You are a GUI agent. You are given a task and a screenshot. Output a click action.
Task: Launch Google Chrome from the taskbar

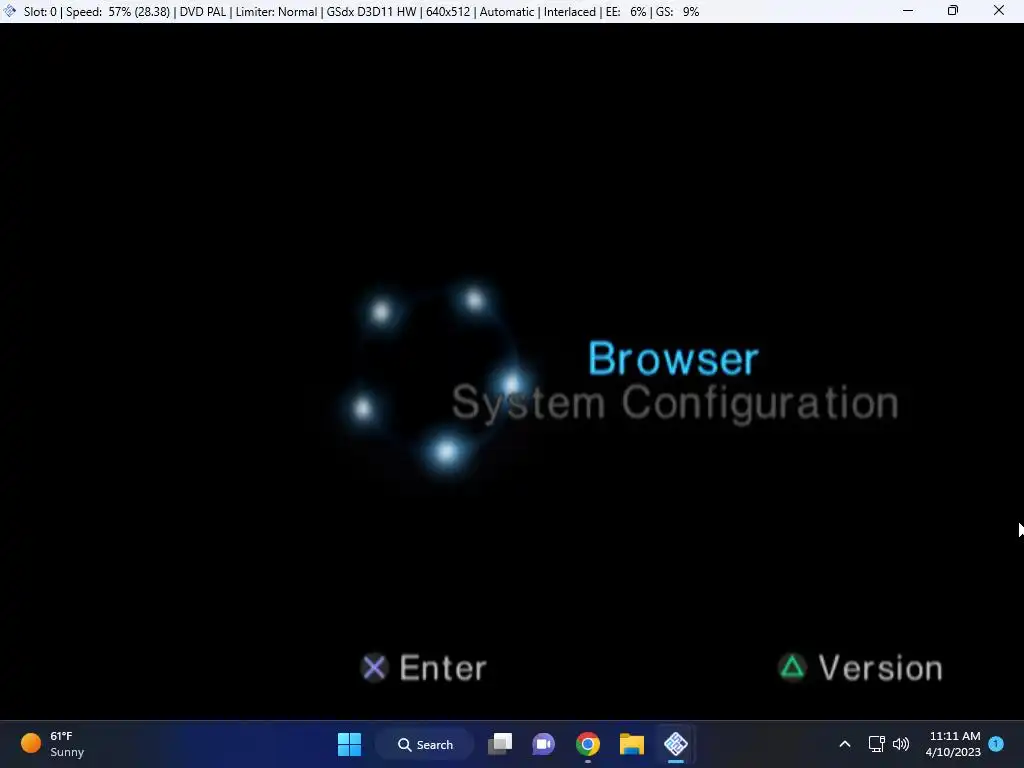point(588,744)
